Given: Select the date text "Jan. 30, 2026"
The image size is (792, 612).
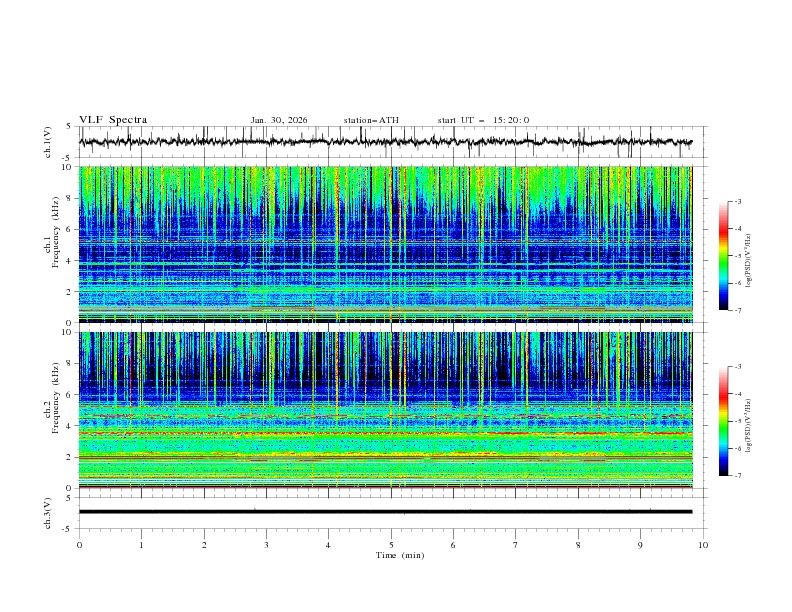Looking at the screenshot, I should 279,120.
